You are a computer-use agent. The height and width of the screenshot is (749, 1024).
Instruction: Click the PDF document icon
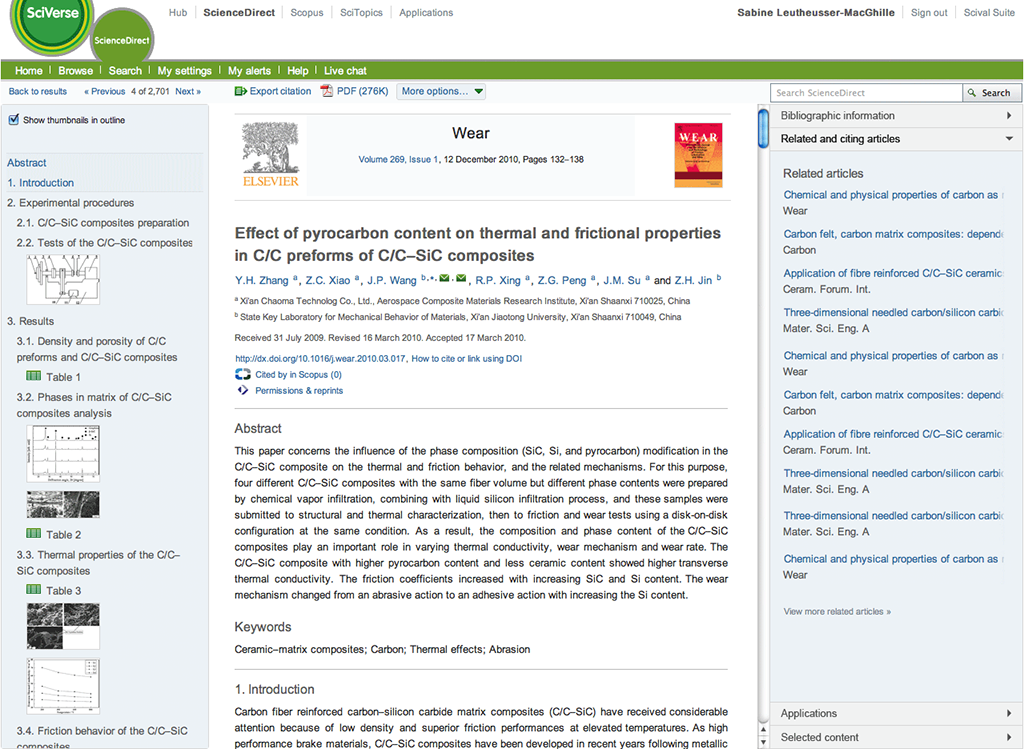(327, 91)
